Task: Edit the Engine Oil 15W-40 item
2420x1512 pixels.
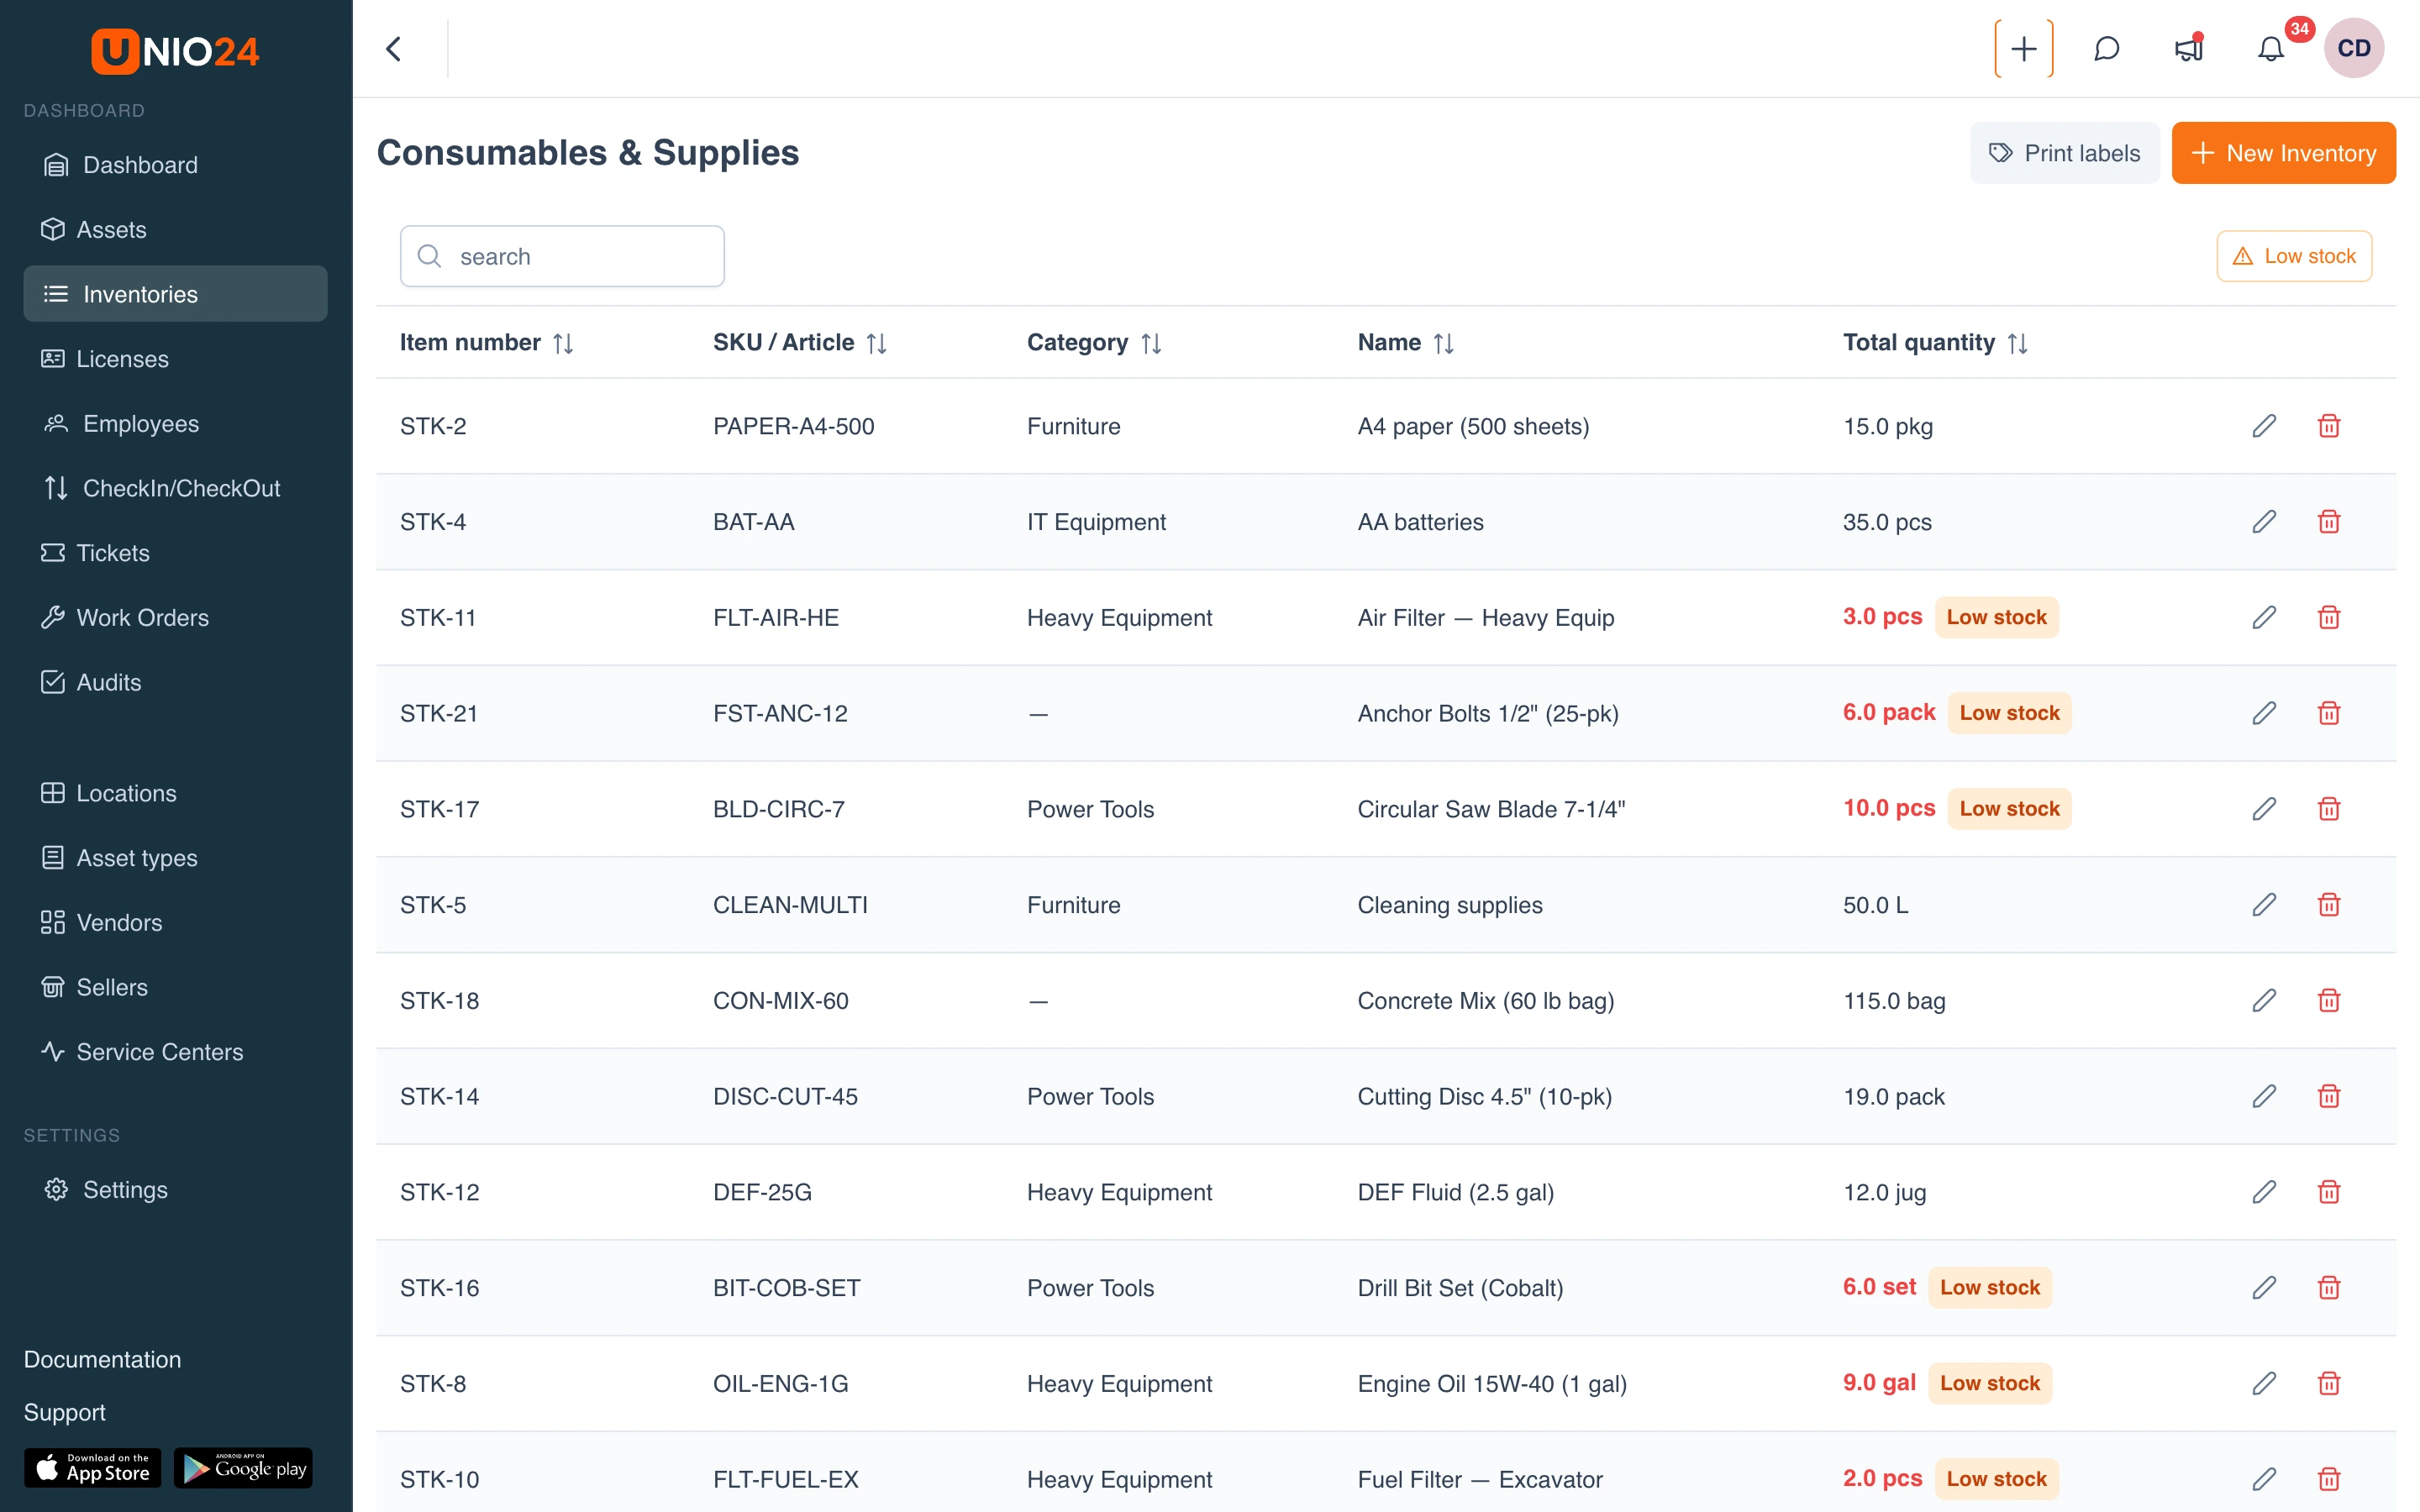Action: [2264, 1384]
